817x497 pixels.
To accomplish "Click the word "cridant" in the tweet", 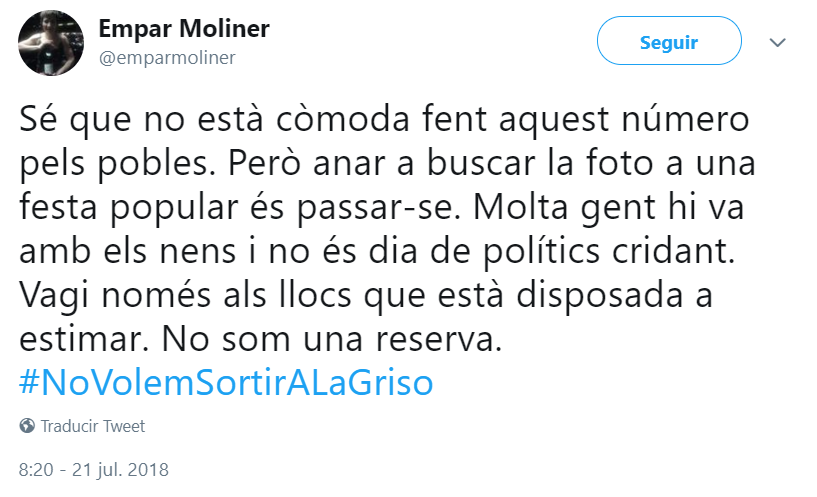I will click(x=673, y=252).
